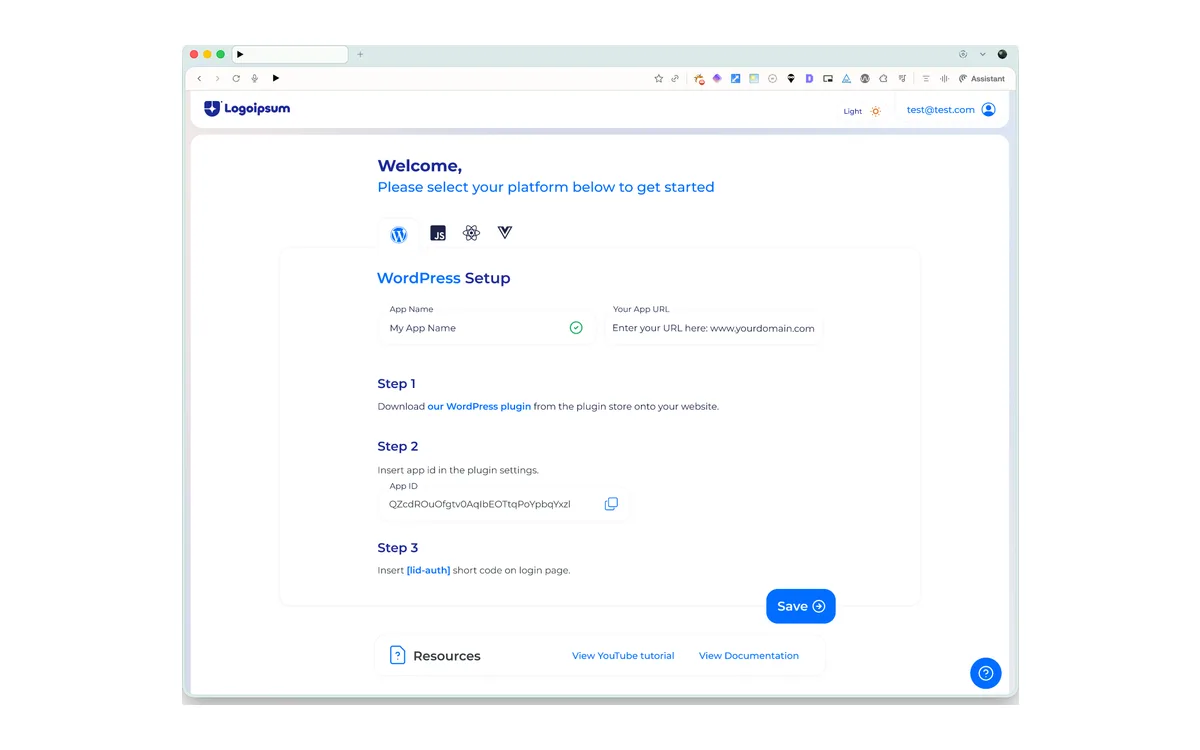Toggle the Light theme sun switch
1200x750 pixels.
[875, 111]
